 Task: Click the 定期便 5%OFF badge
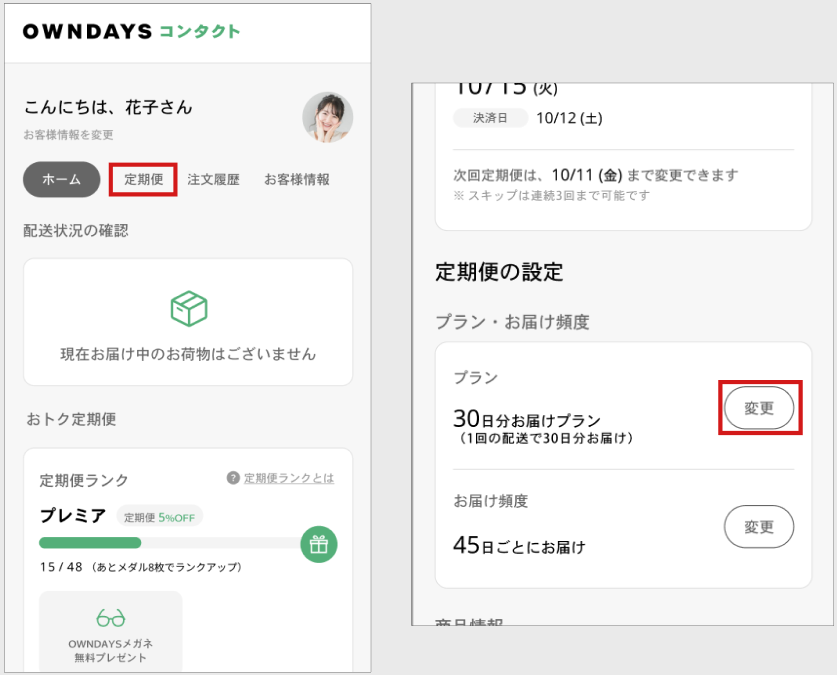160,517
